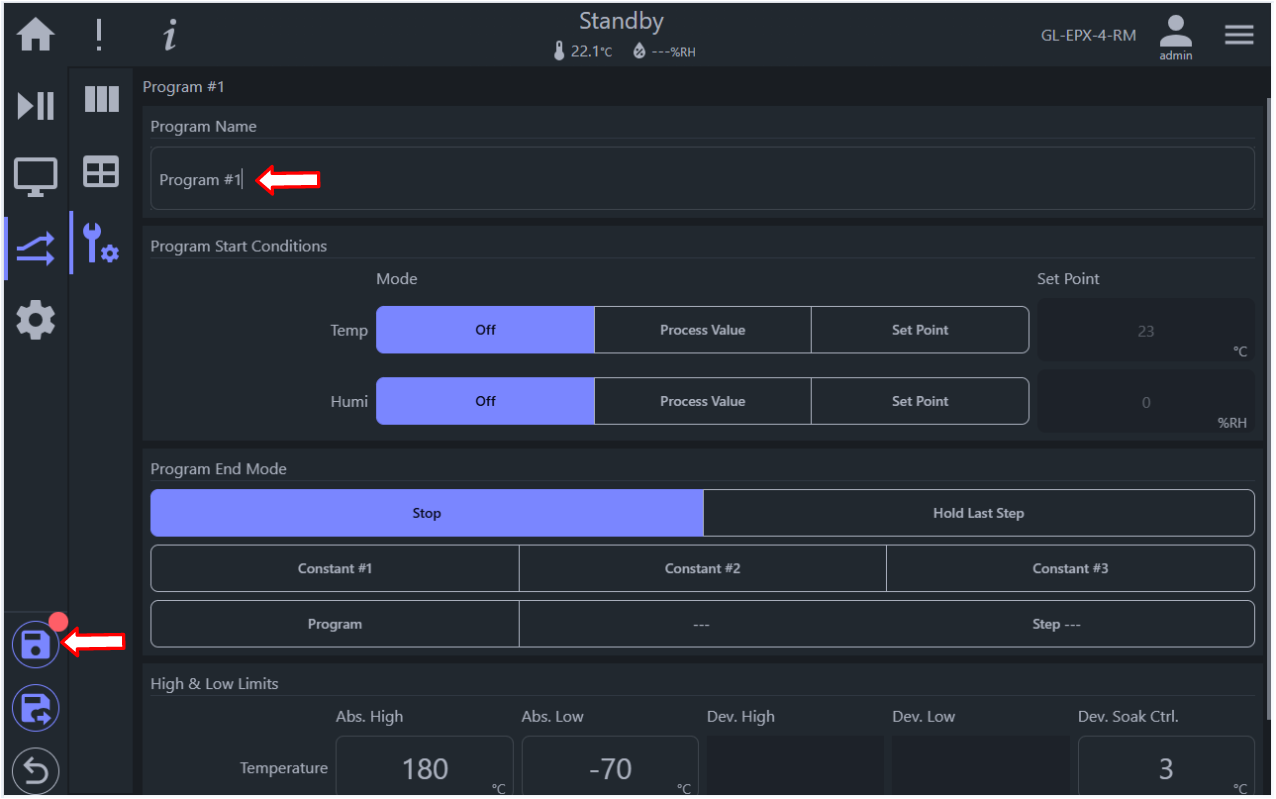This screenshot has width=1276, height=799.
Task: Open the monitor screen icon
Action: pyautogui.click(x=36, y=177)
